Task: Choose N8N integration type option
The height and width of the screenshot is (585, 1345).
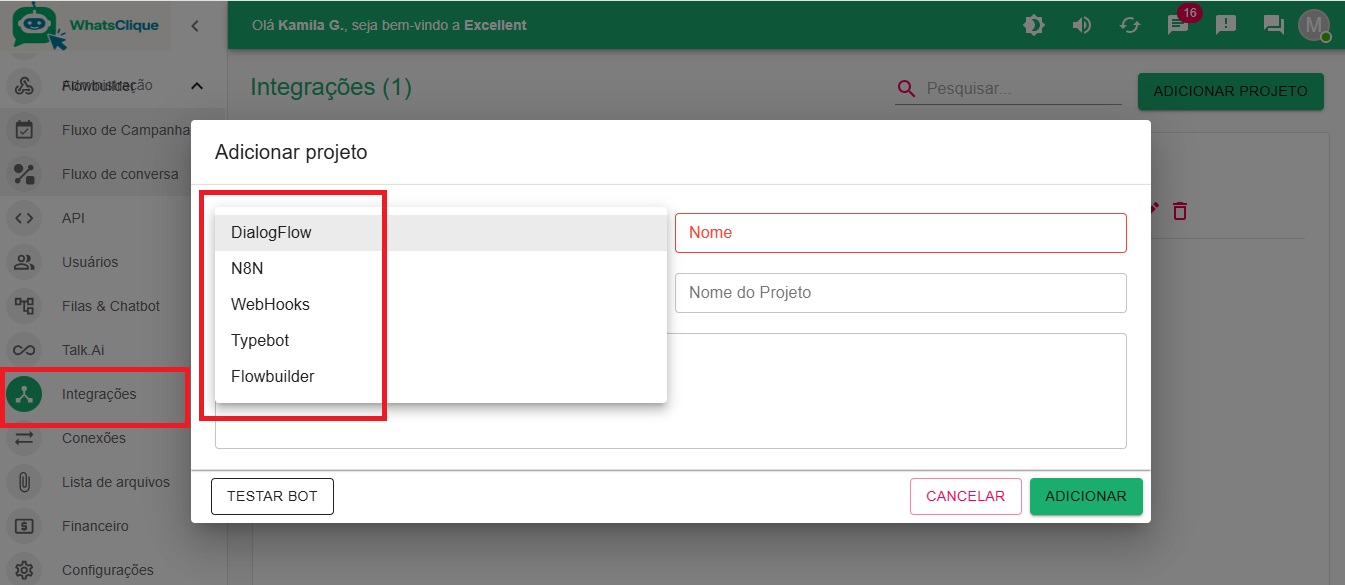Action: point(247,269)
